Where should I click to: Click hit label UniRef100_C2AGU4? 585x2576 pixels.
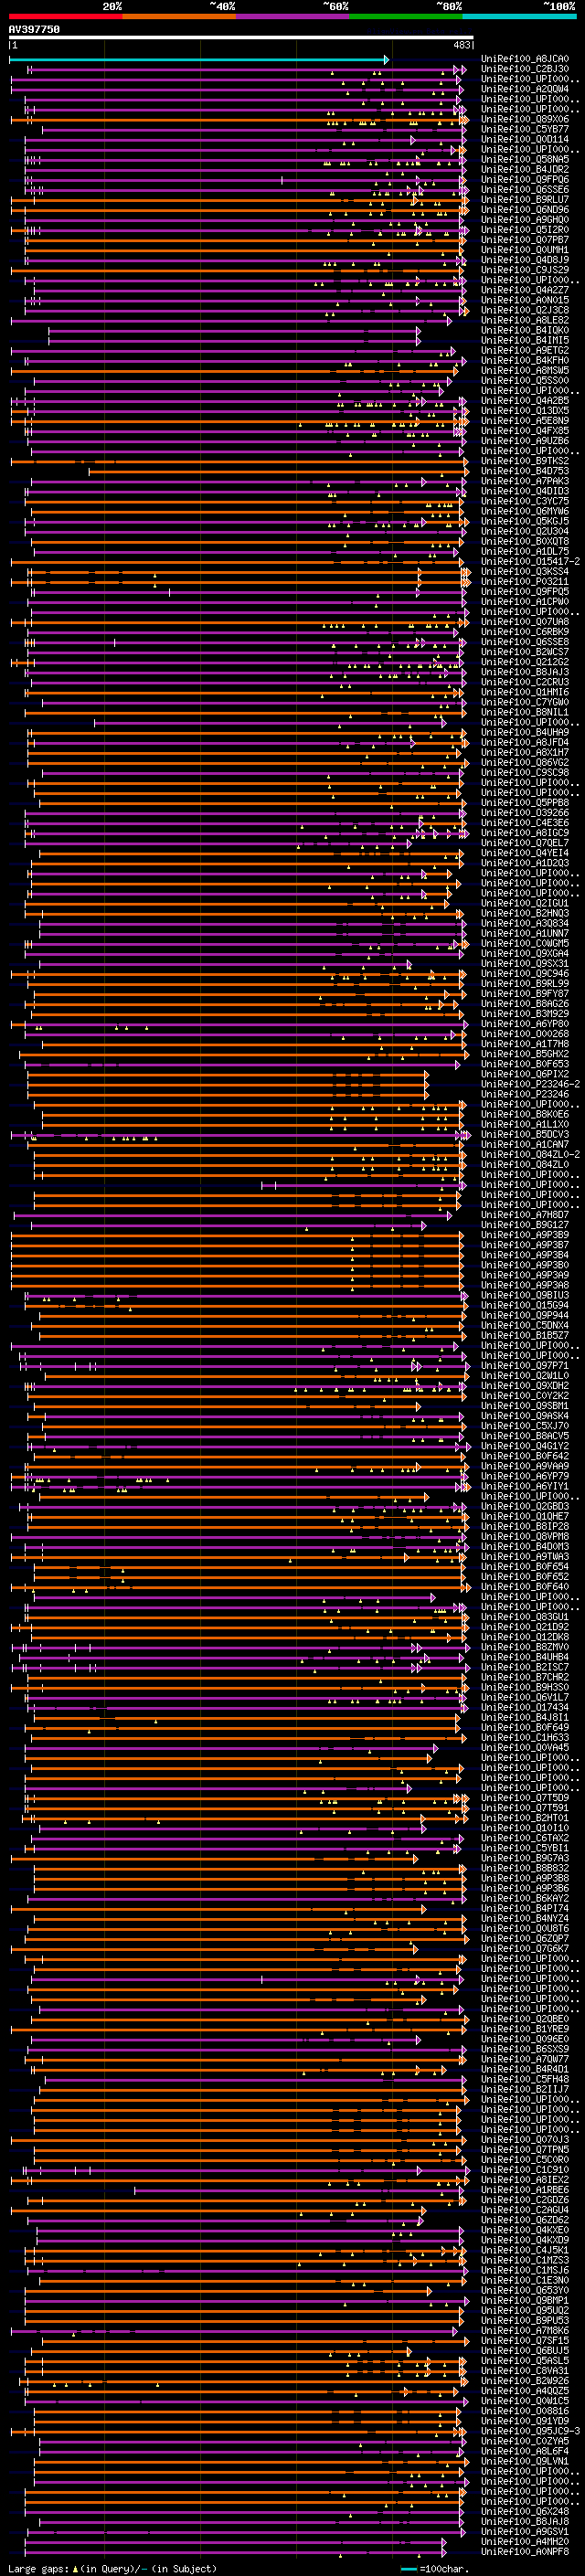[x=525, y=2210]
